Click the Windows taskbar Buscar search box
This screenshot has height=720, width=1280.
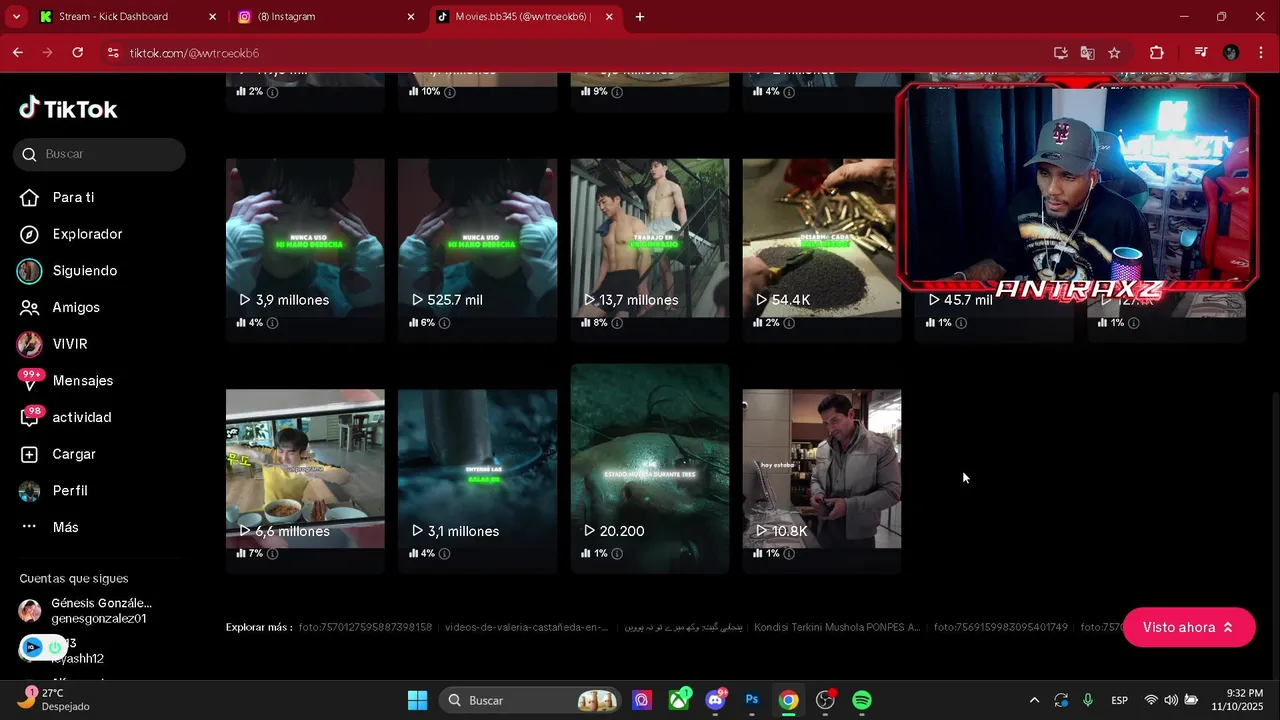[x=528, y=700]
